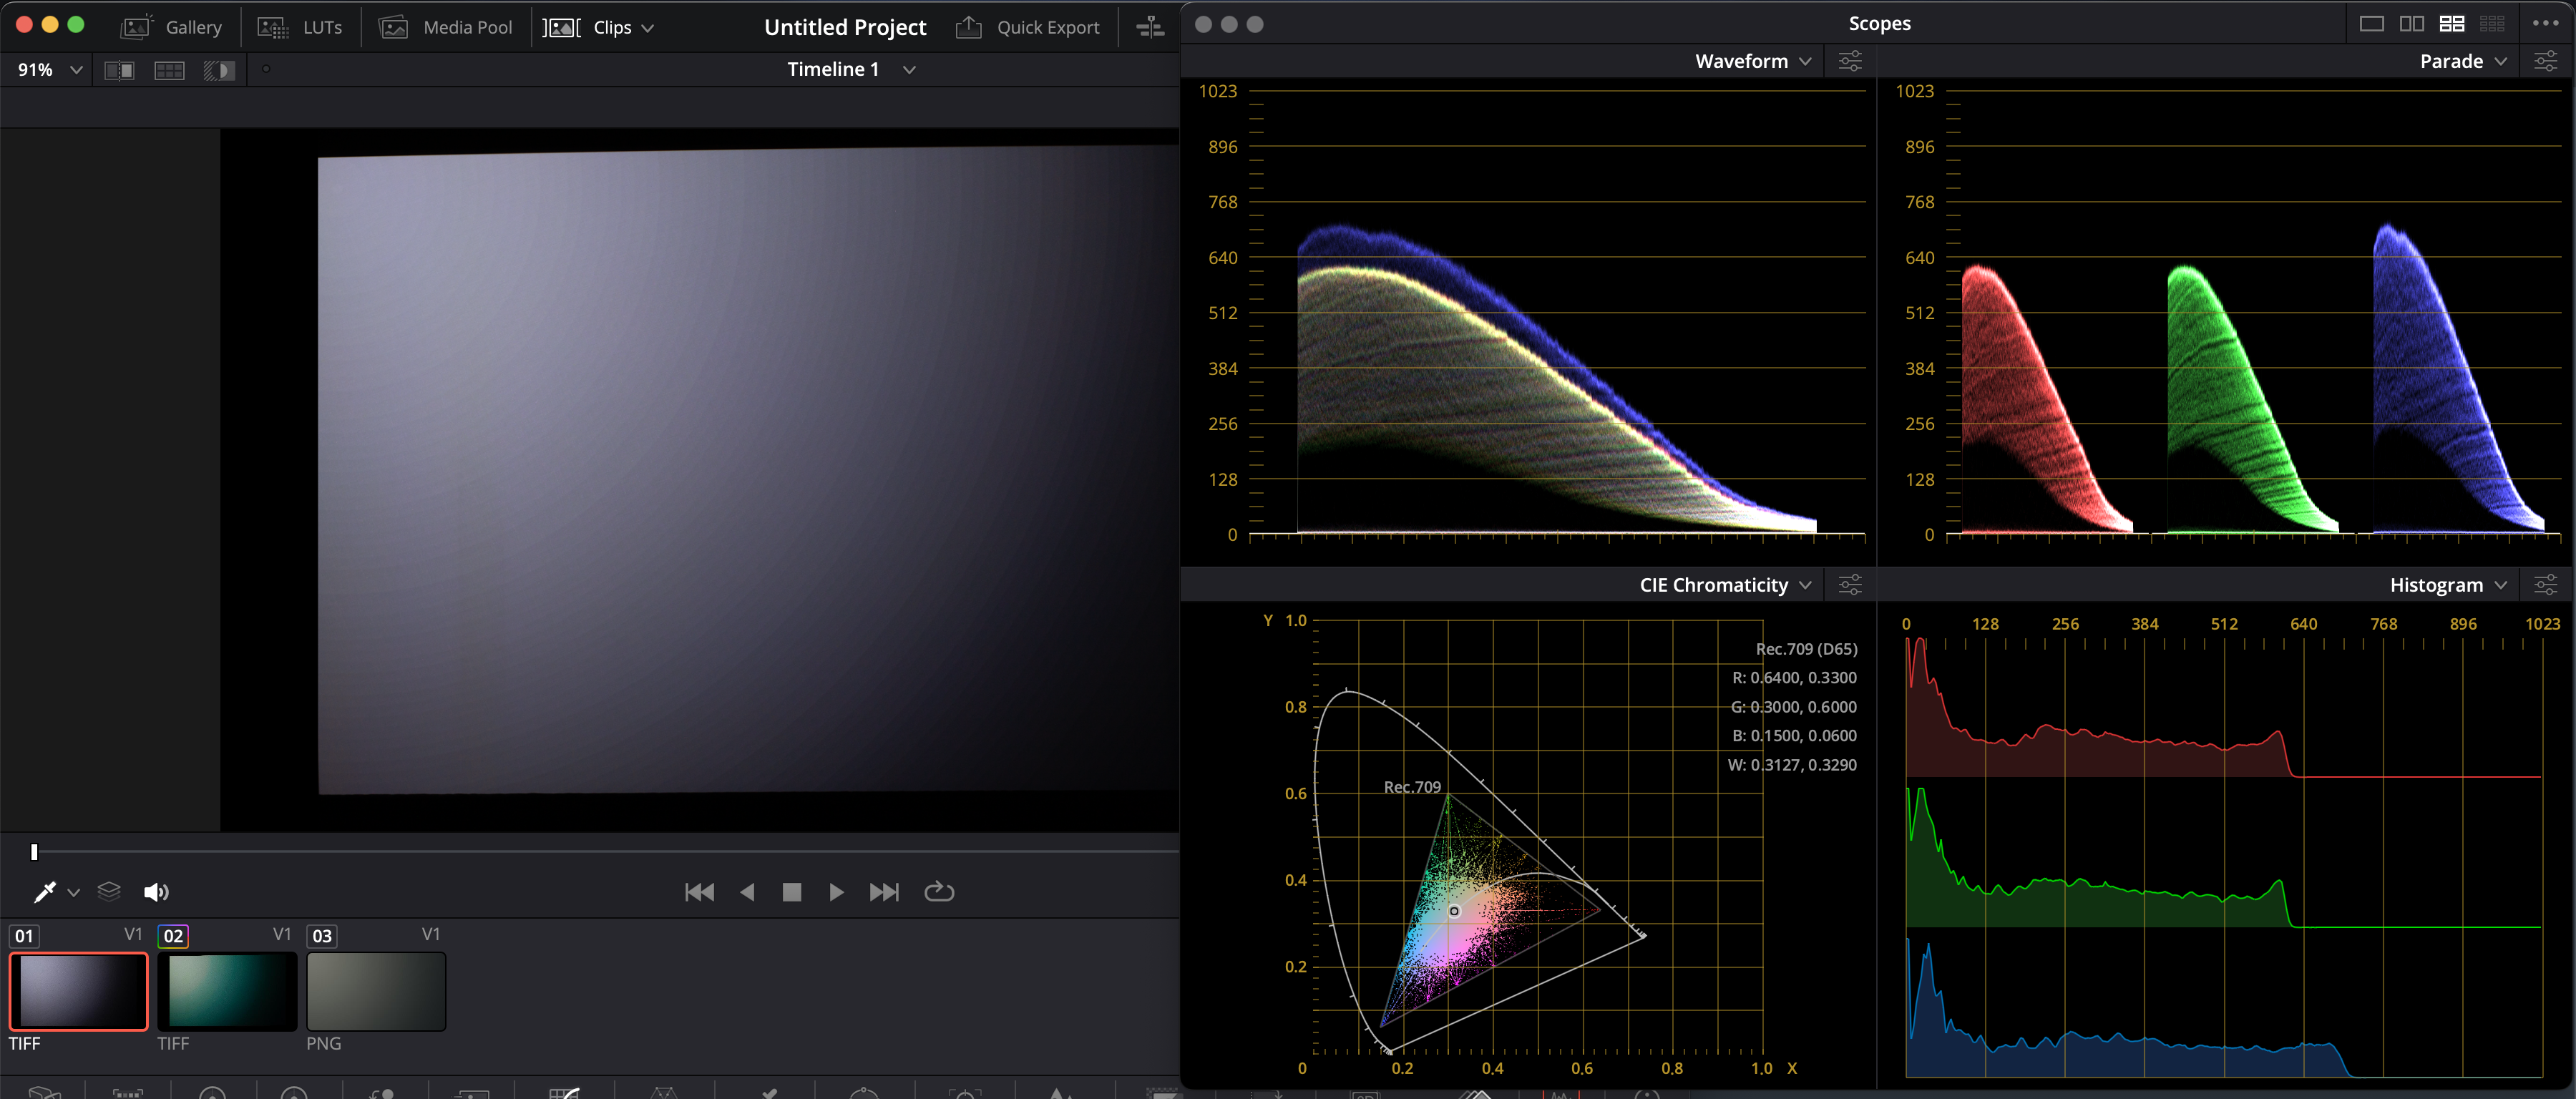The width and height of the screenshot is (2576, 1099).
Task: Switch scopes to four-up layout
Action: 2451,23
